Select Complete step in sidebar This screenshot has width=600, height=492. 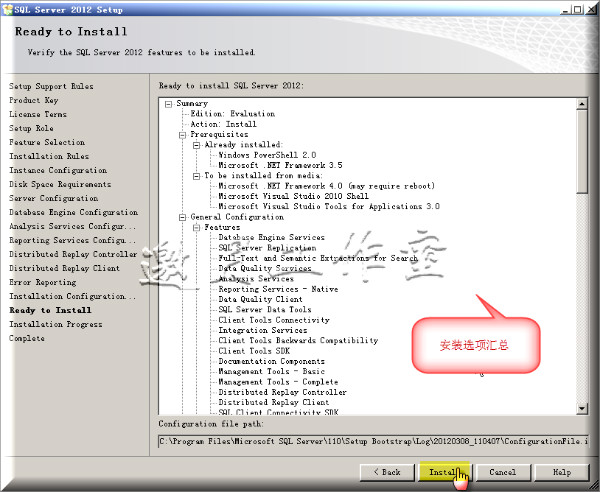tap(27, 339)
